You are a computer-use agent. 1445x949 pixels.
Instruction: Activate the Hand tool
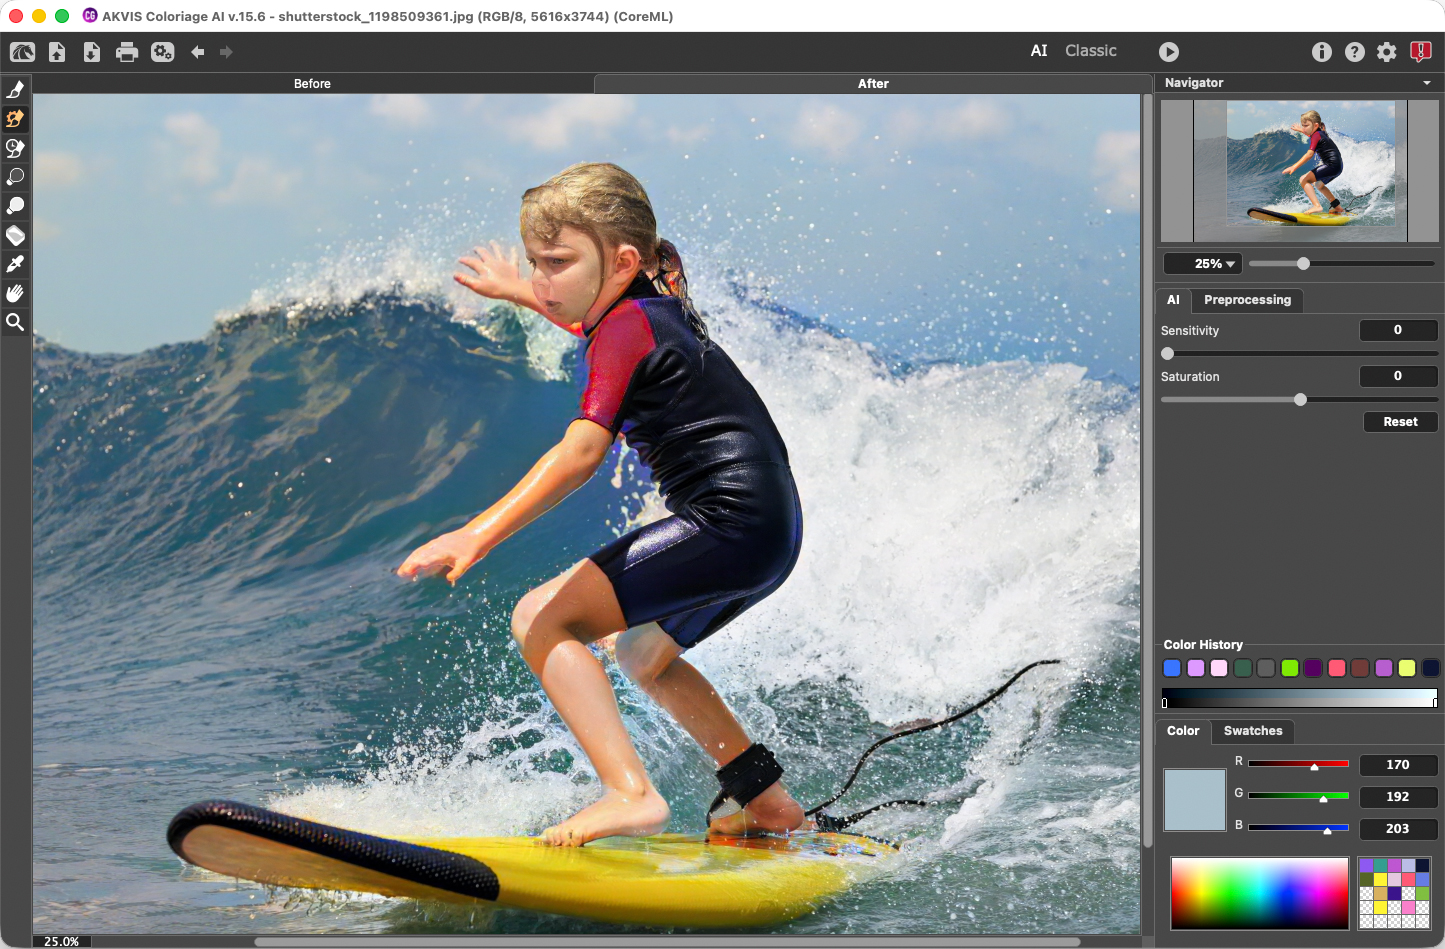pyautogui.click(x=15, y=293)
